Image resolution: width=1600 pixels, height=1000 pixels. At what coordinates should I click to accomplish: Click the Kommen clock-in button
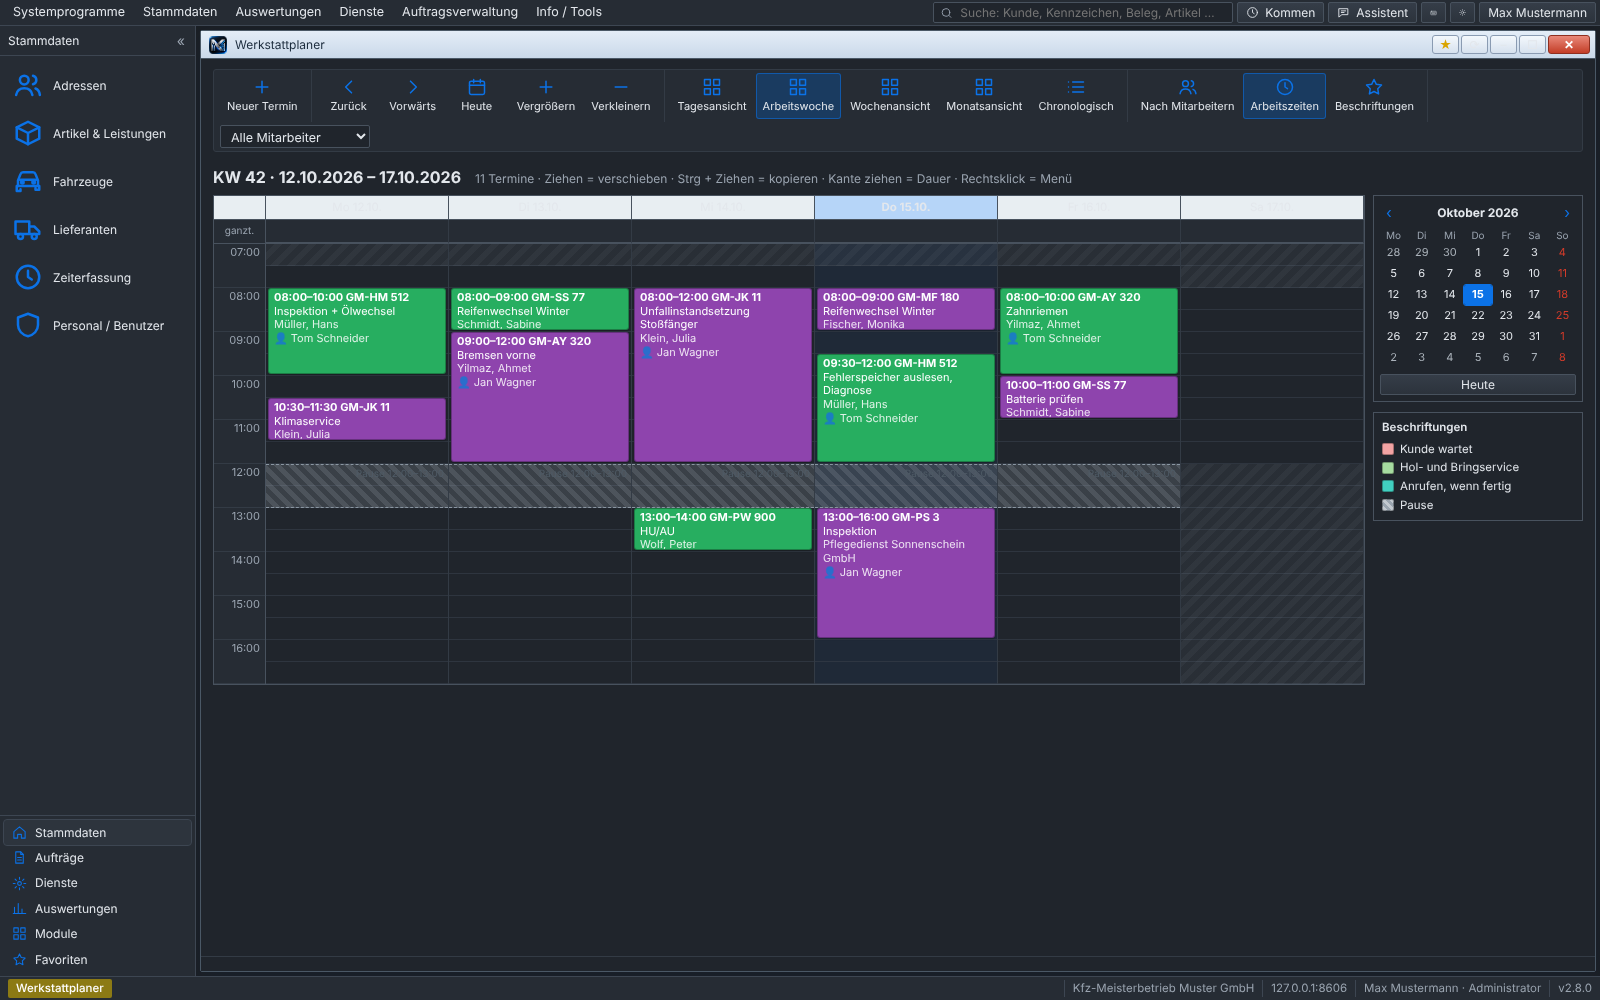point(1281,13)
